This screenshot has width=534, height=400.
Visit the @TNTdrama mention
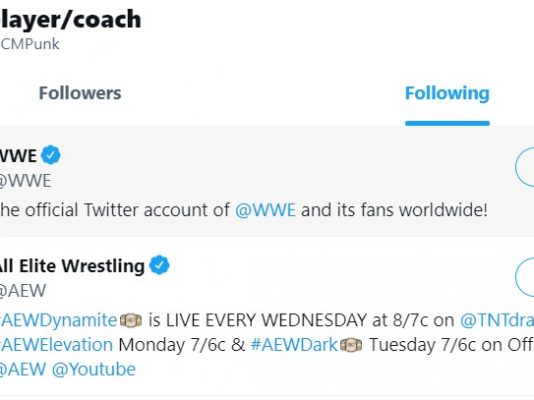coord(497,320)
